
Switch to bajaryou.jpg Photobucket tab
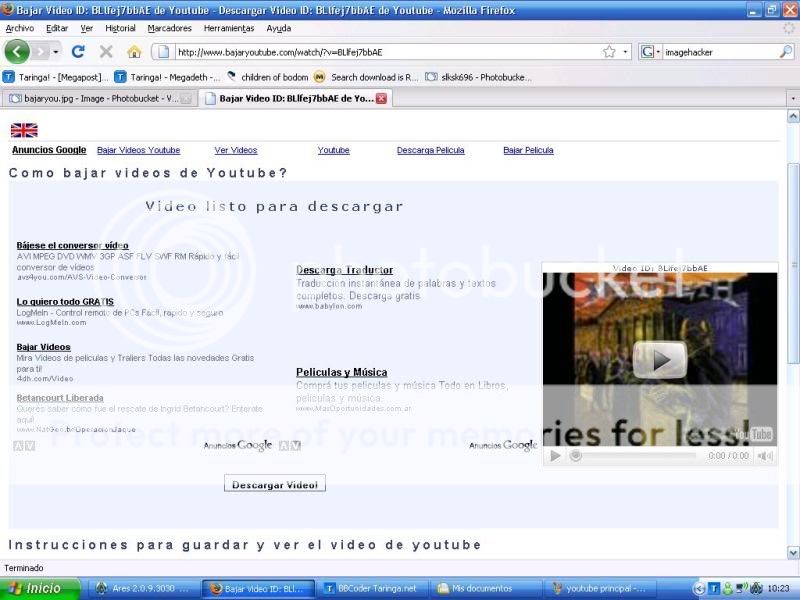[x=99, y=98]
